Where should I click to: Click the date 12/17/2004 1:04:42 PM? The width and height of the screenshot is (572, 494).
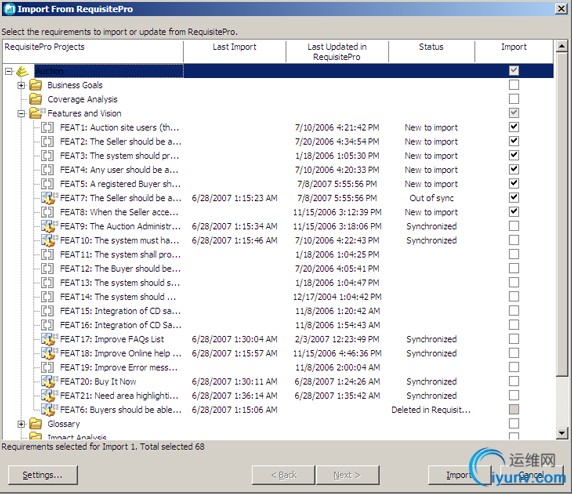point(337,297)
